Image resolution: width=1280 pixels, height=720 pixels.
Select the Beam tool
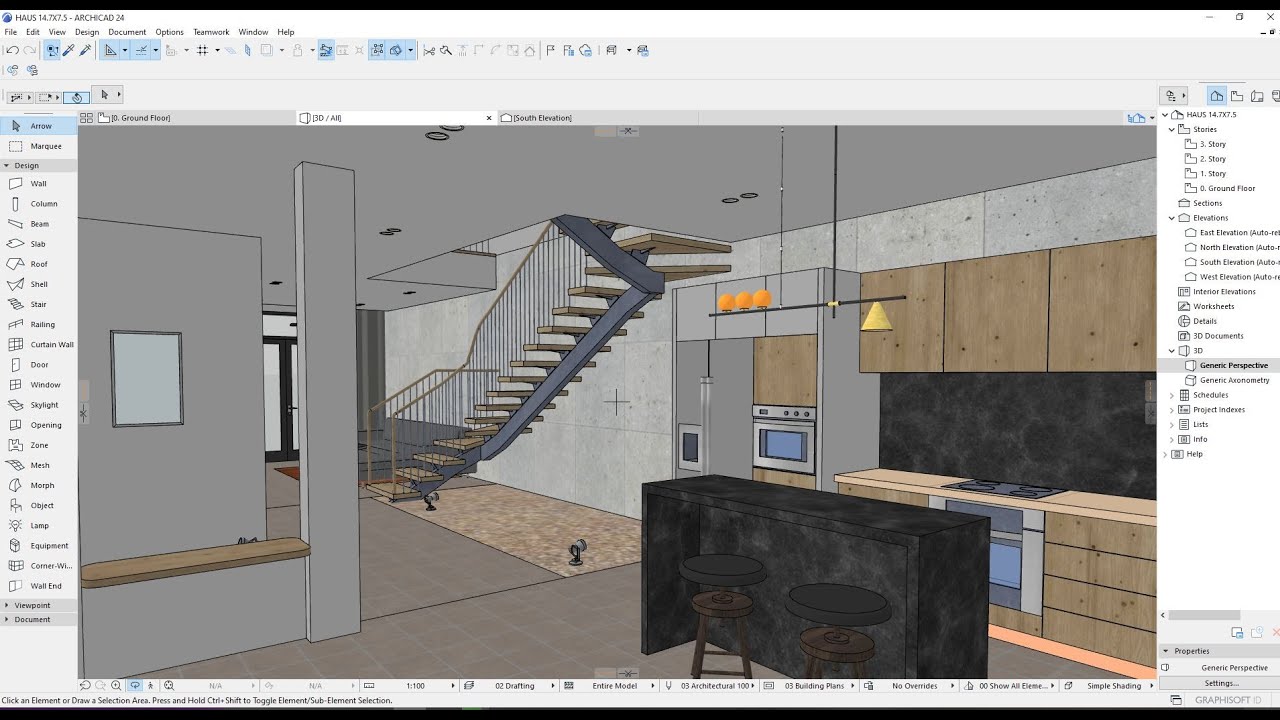39,224
